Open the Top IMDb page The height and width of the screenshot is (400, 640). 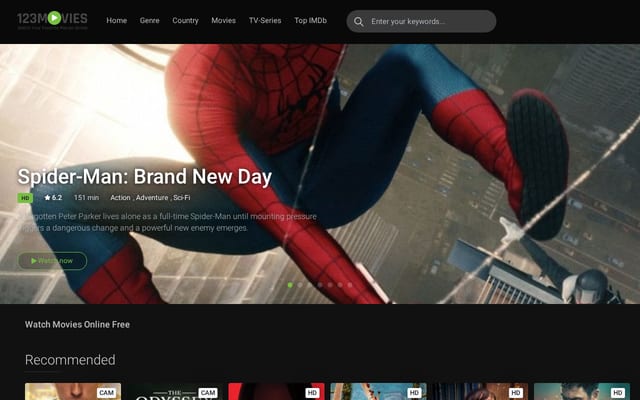(311, 20)
